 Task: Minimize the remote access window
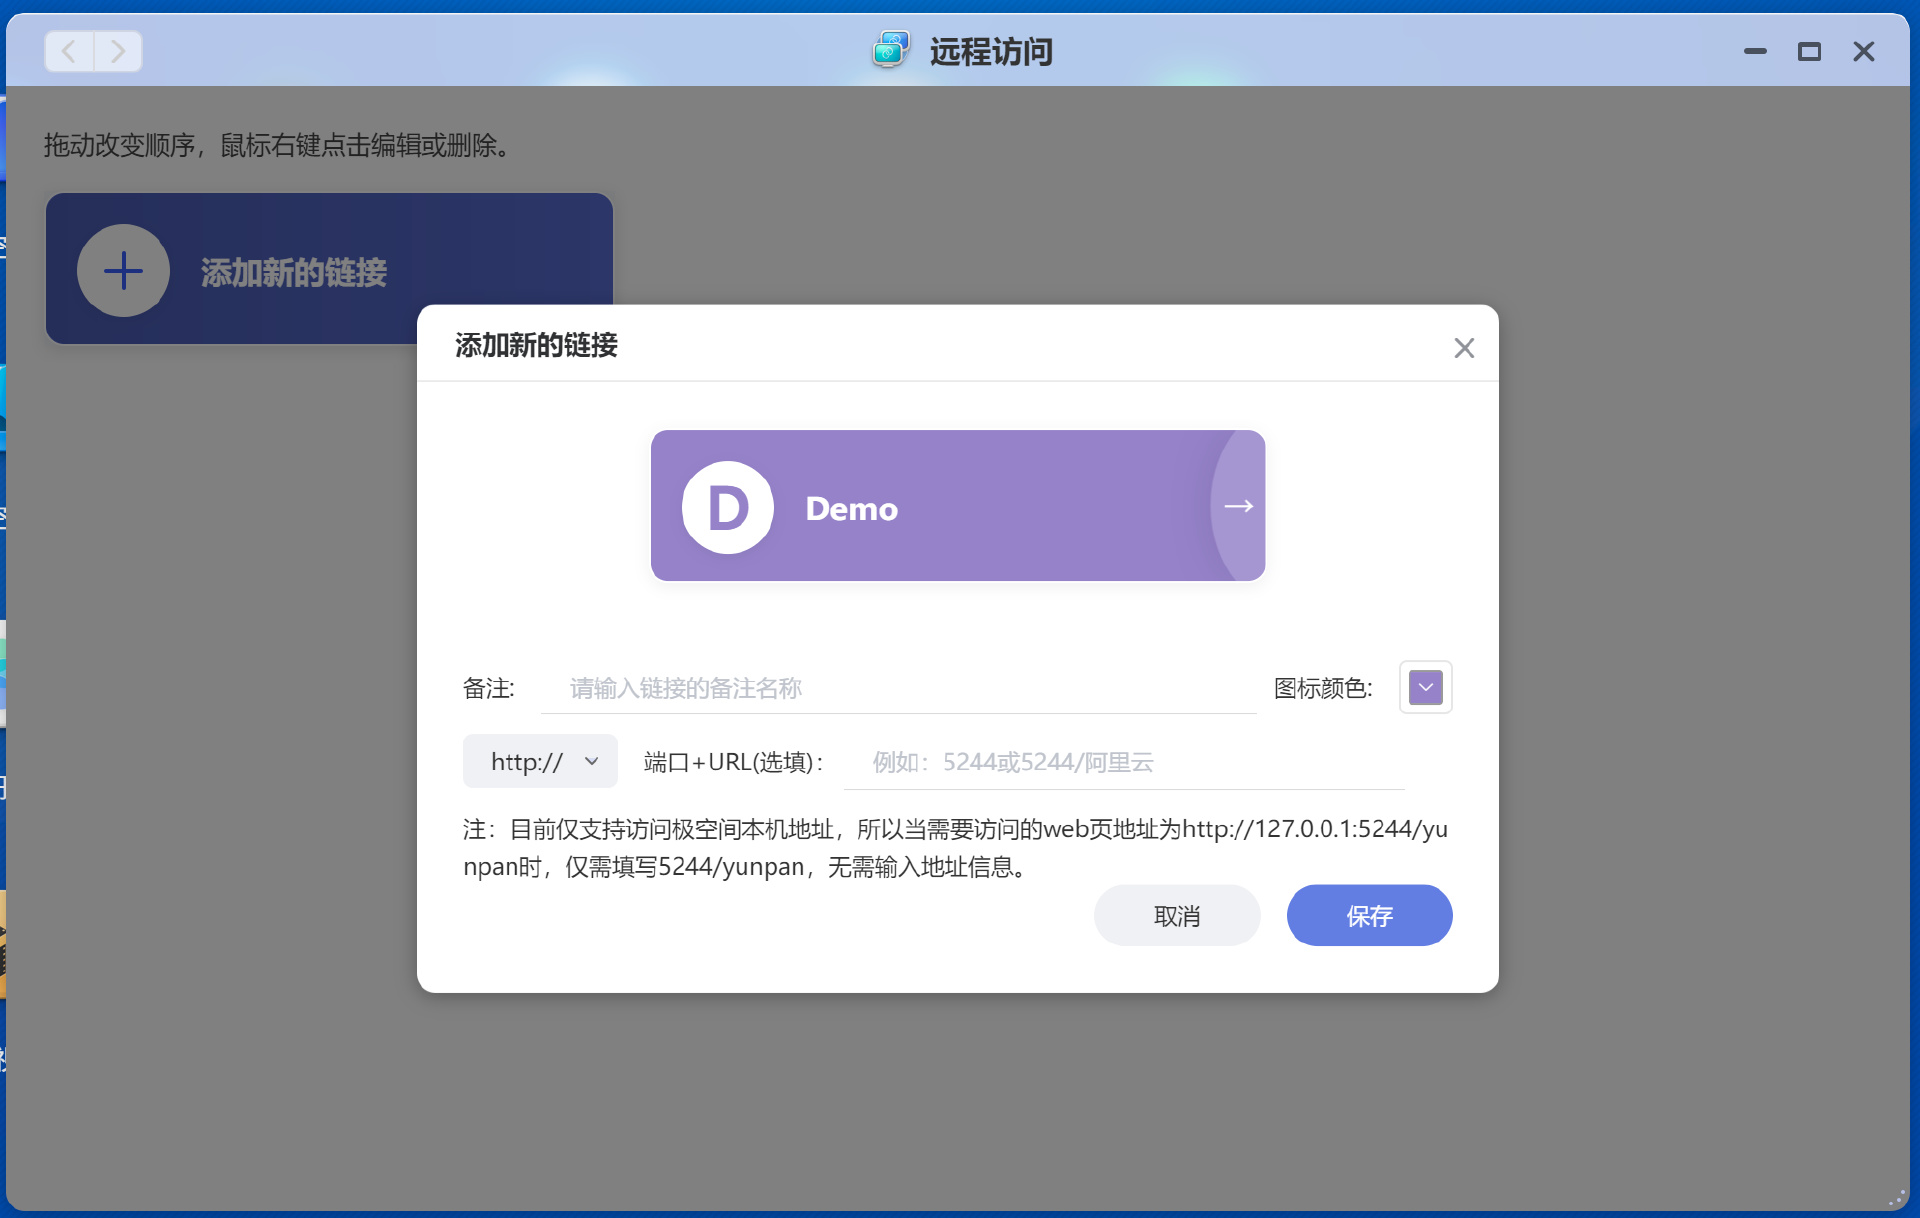(1755, 51)
